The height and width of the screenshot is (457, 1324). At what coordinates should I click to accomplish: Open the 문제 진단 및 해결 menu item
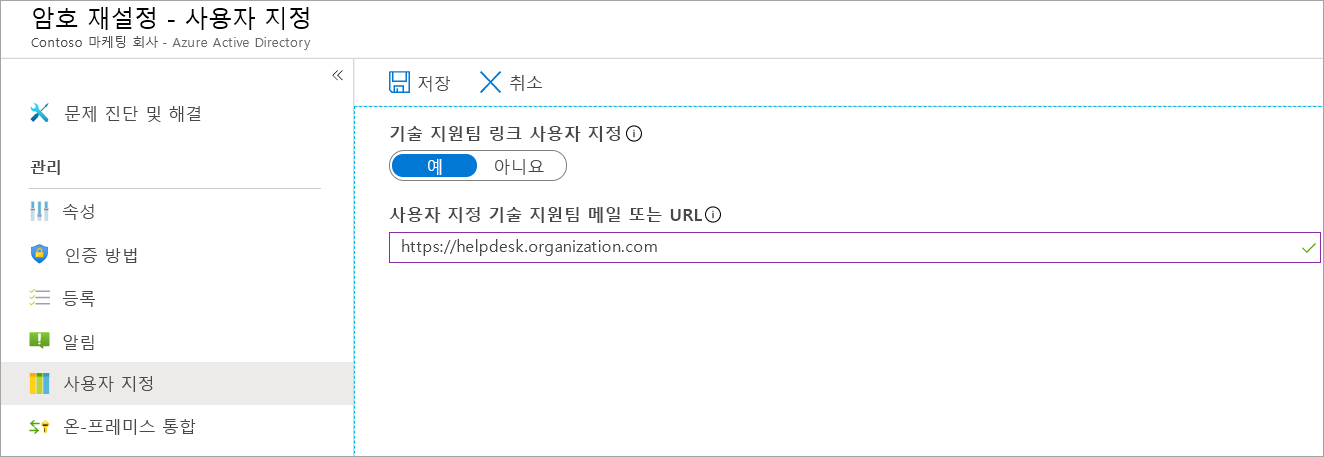[133, 113]
